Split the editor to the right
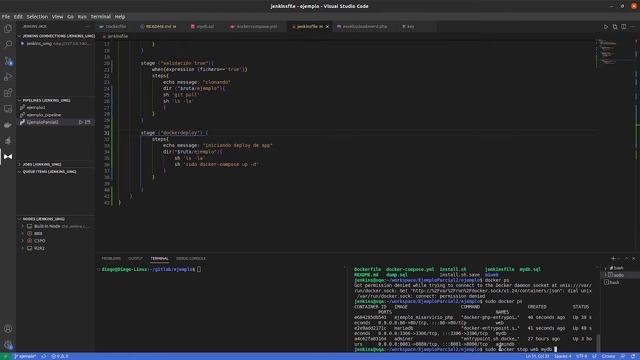This screenshot has height=360, width=640. pyautogui.click(x=624, y=27)
